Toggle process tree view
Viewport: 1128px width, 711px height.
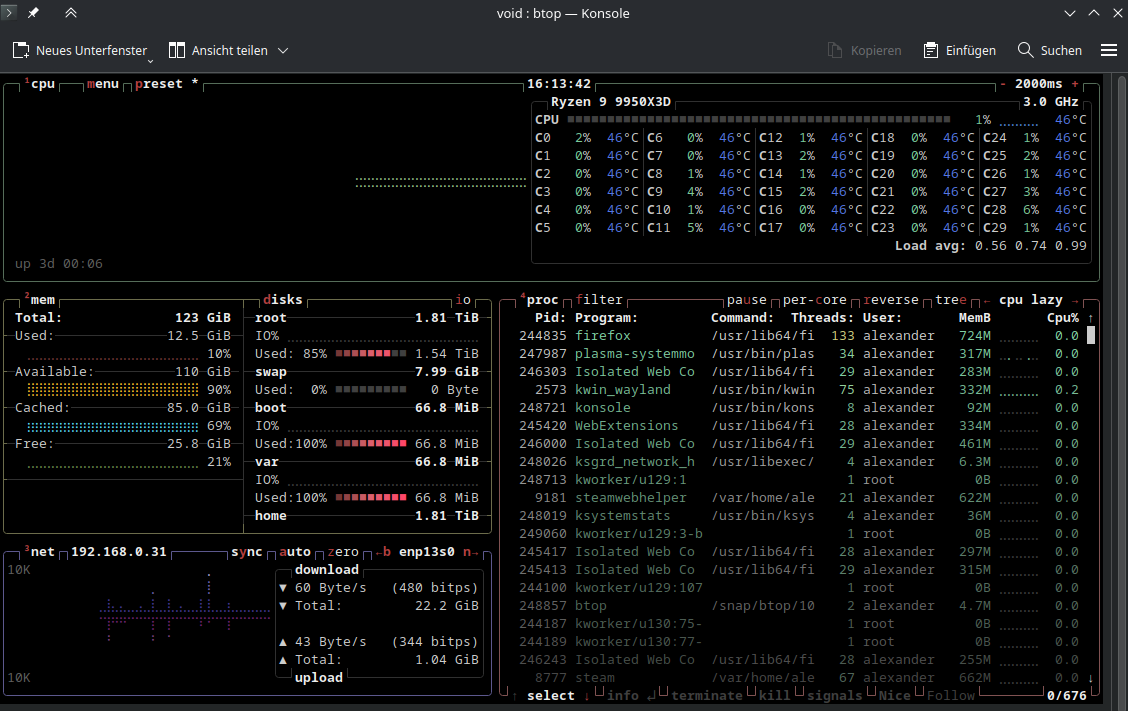tap(951, 299)
